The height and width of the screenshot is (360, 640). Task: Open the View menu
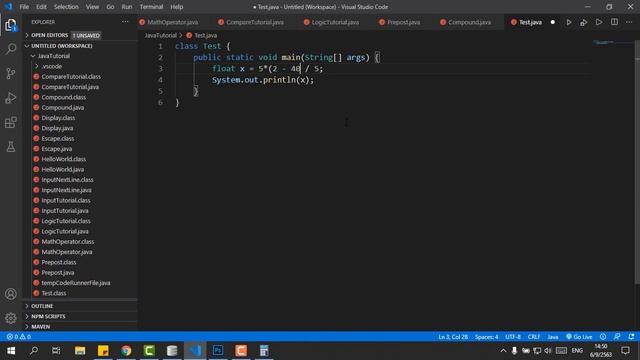[92, 7]
